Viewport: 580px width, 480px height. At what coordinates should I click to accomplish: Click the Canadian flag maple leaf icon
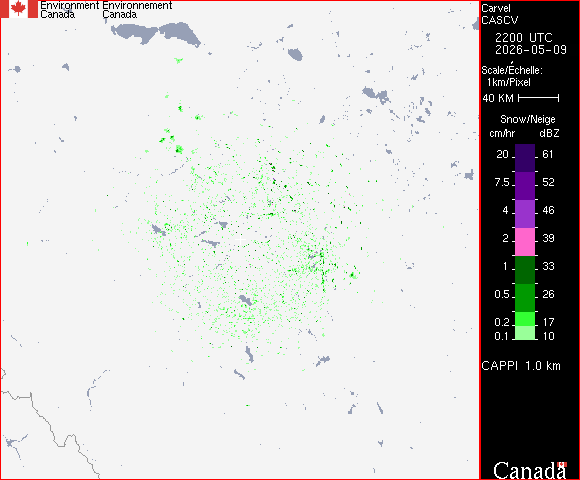click(x=18, y=9)
